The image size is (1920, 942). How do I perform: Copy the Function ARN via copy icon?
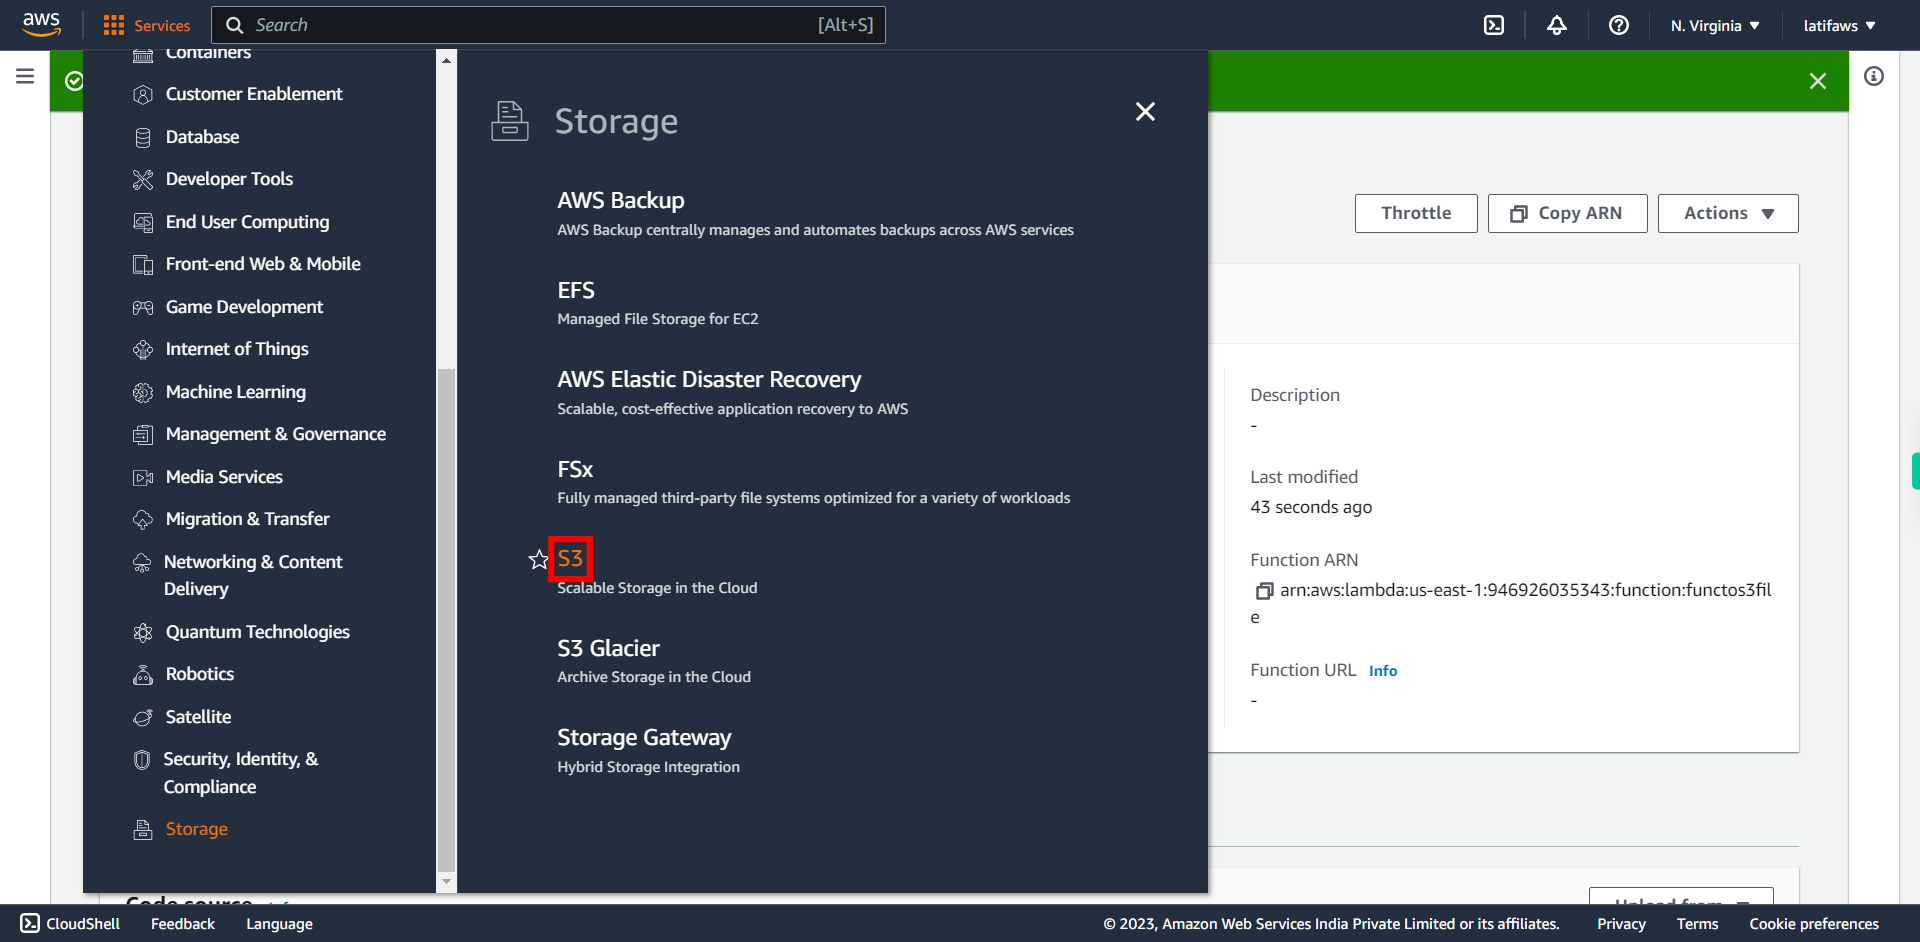click(1264, 591)
